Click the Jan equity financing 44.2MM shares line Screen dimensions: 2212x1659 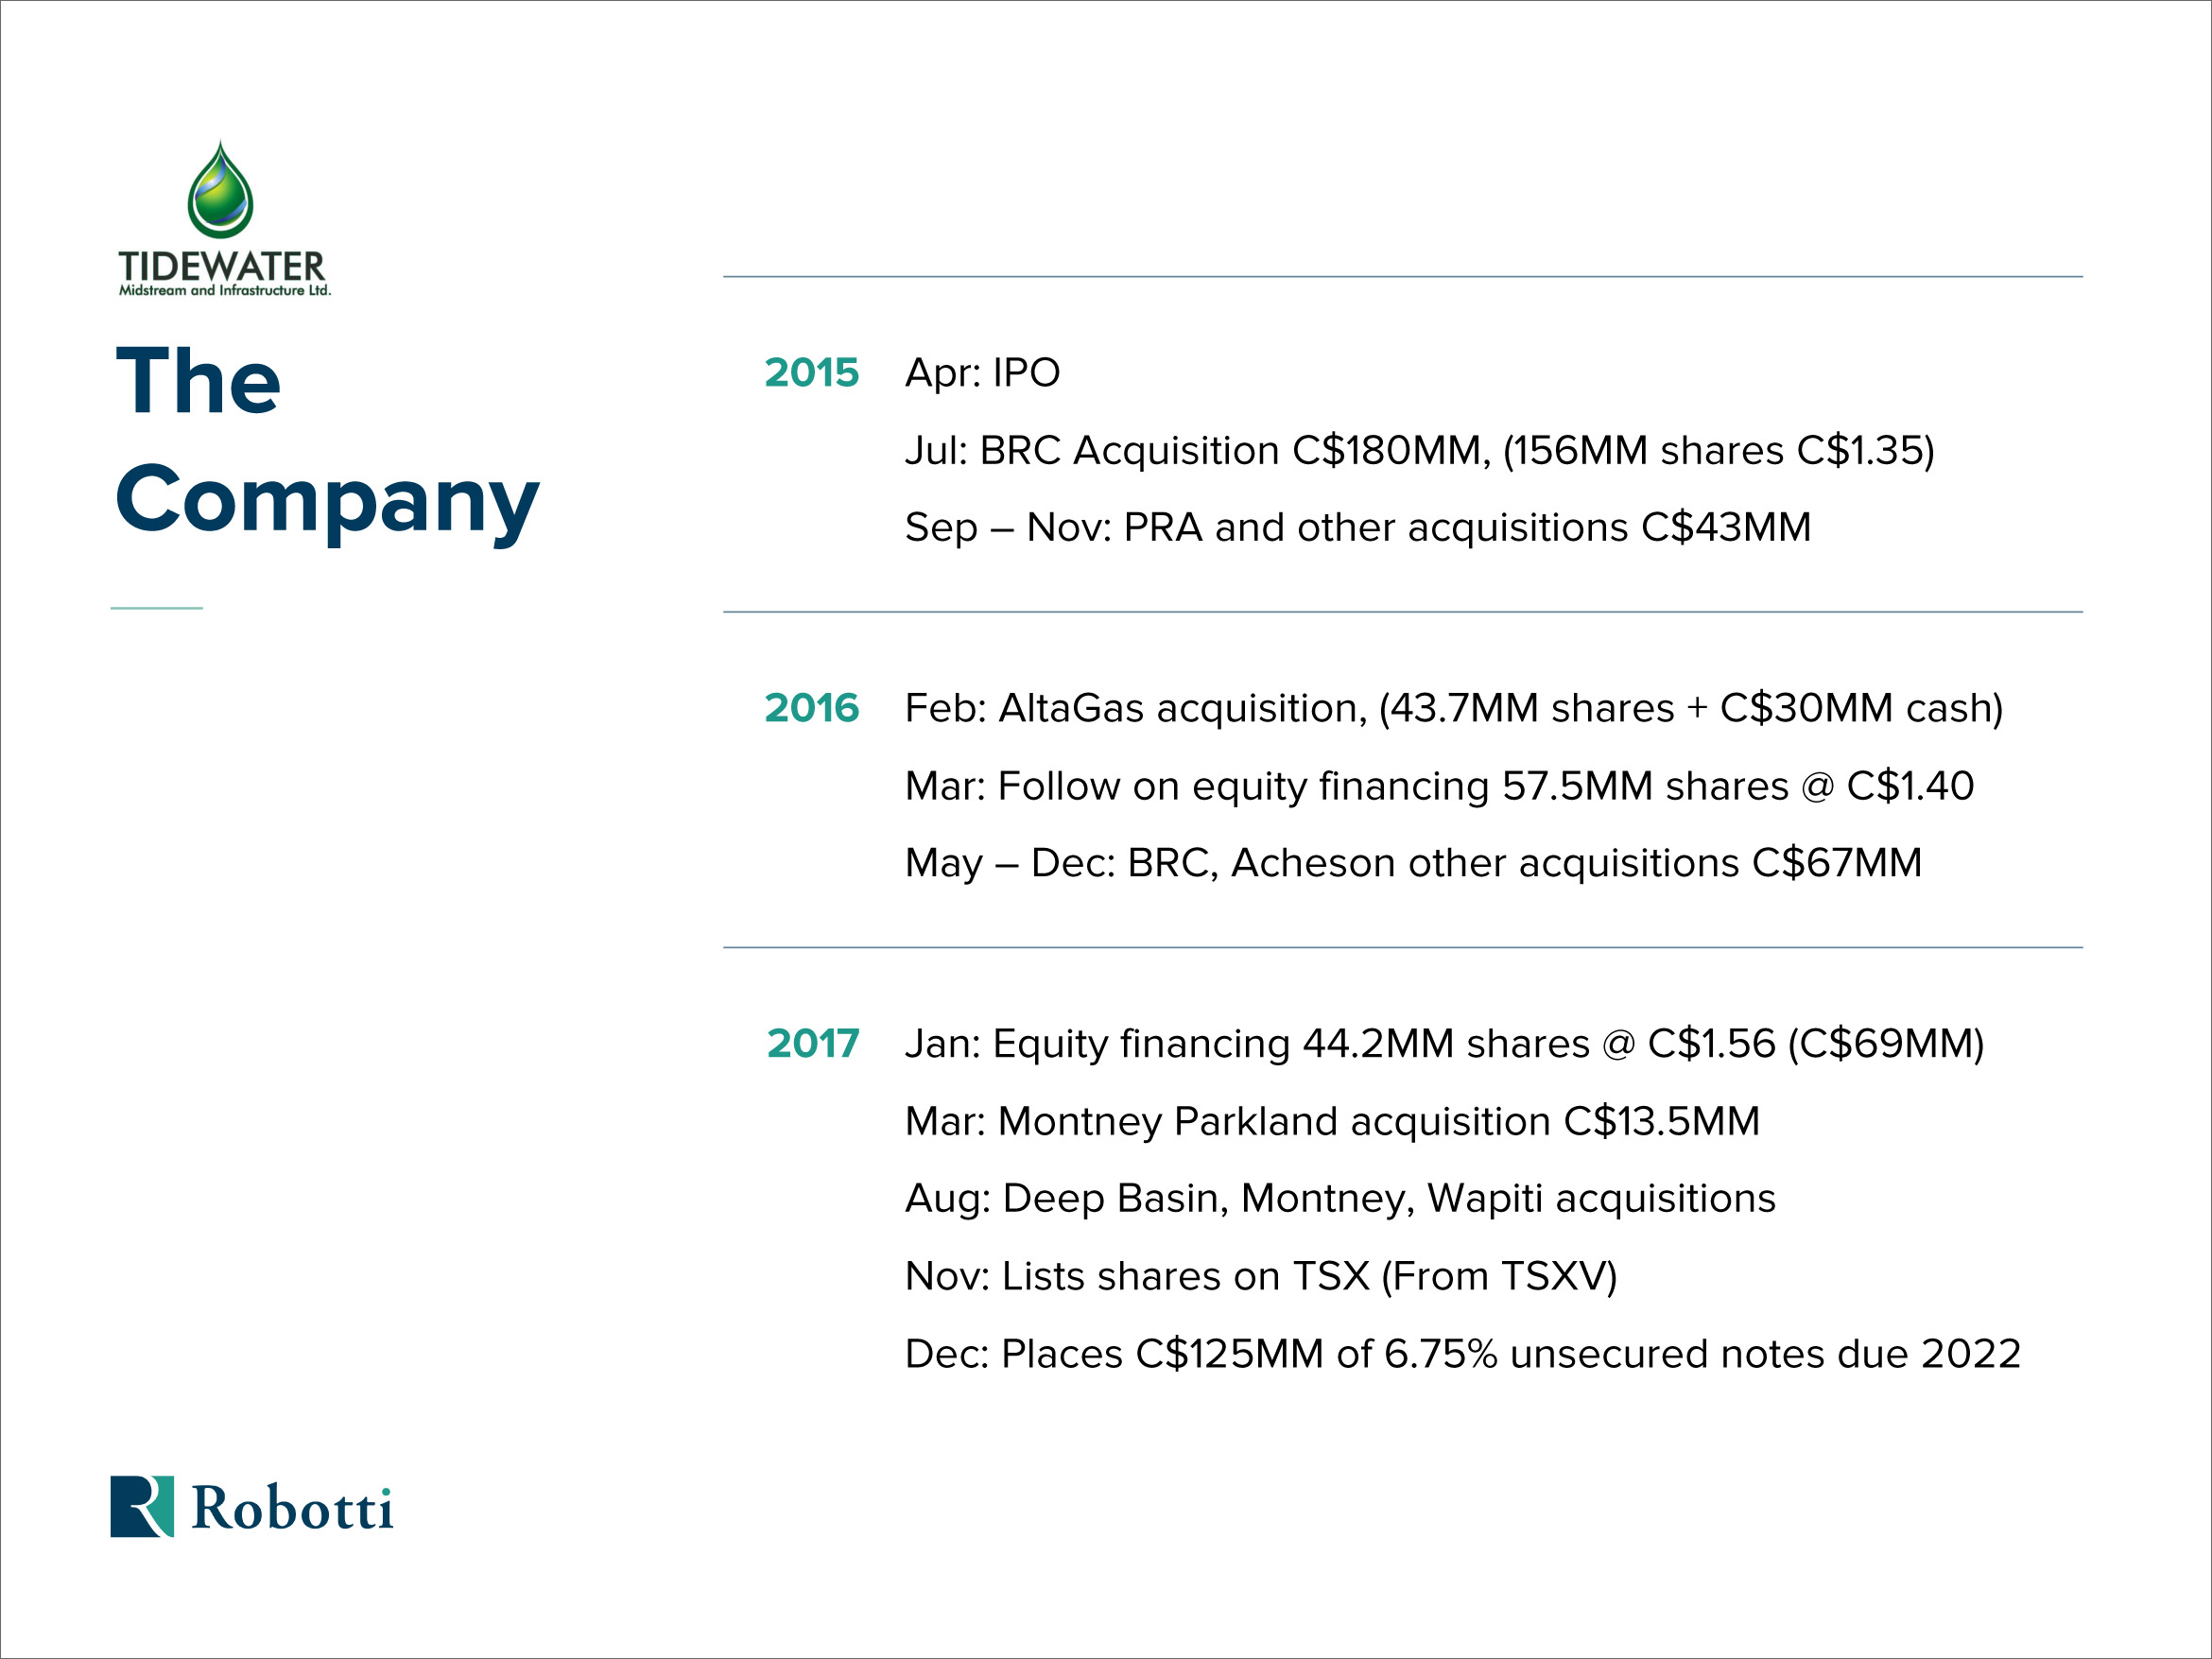click(x=1444, y=1044)
